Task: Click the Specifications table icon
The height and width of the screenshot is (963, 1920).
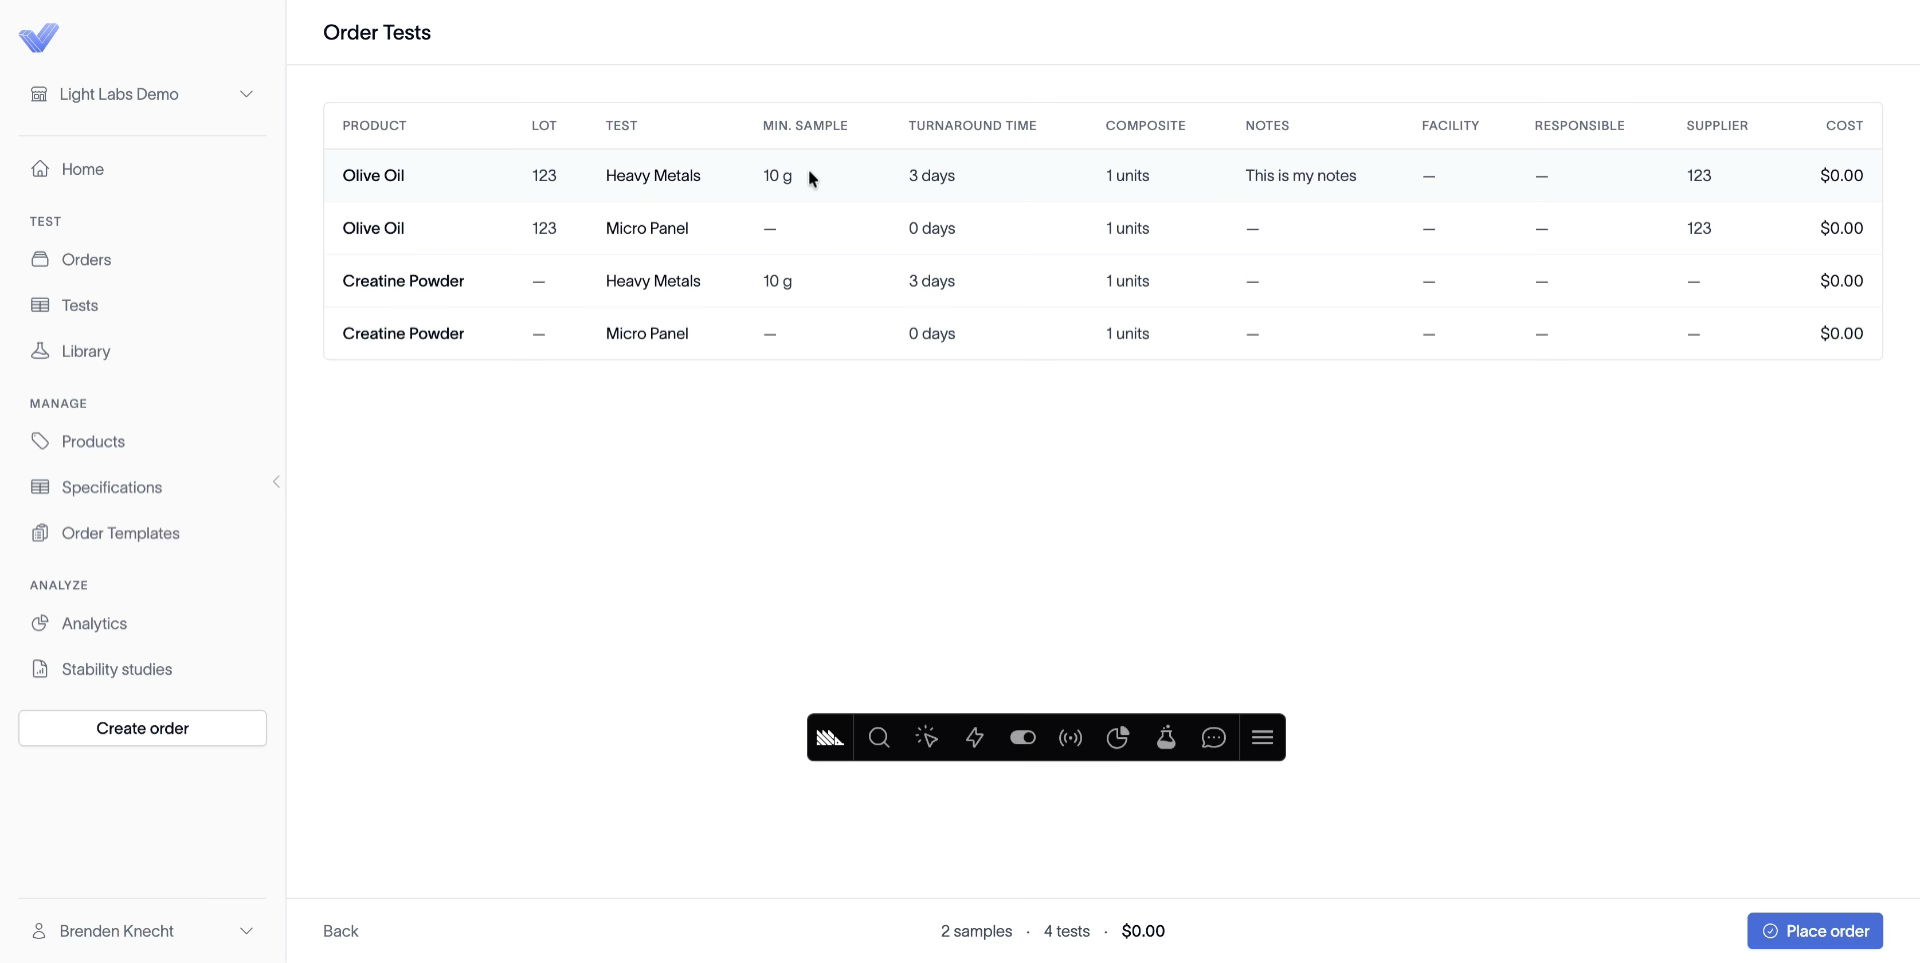Action: [x=40, y=487]
